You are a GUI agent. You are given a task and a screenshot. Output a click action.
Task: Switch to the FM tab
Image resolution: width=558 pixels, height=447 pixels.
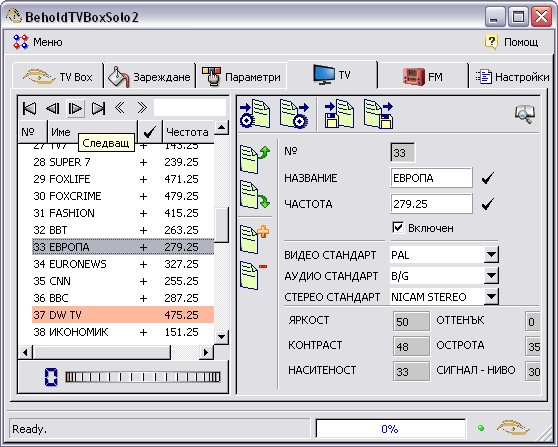coord(423,76)
